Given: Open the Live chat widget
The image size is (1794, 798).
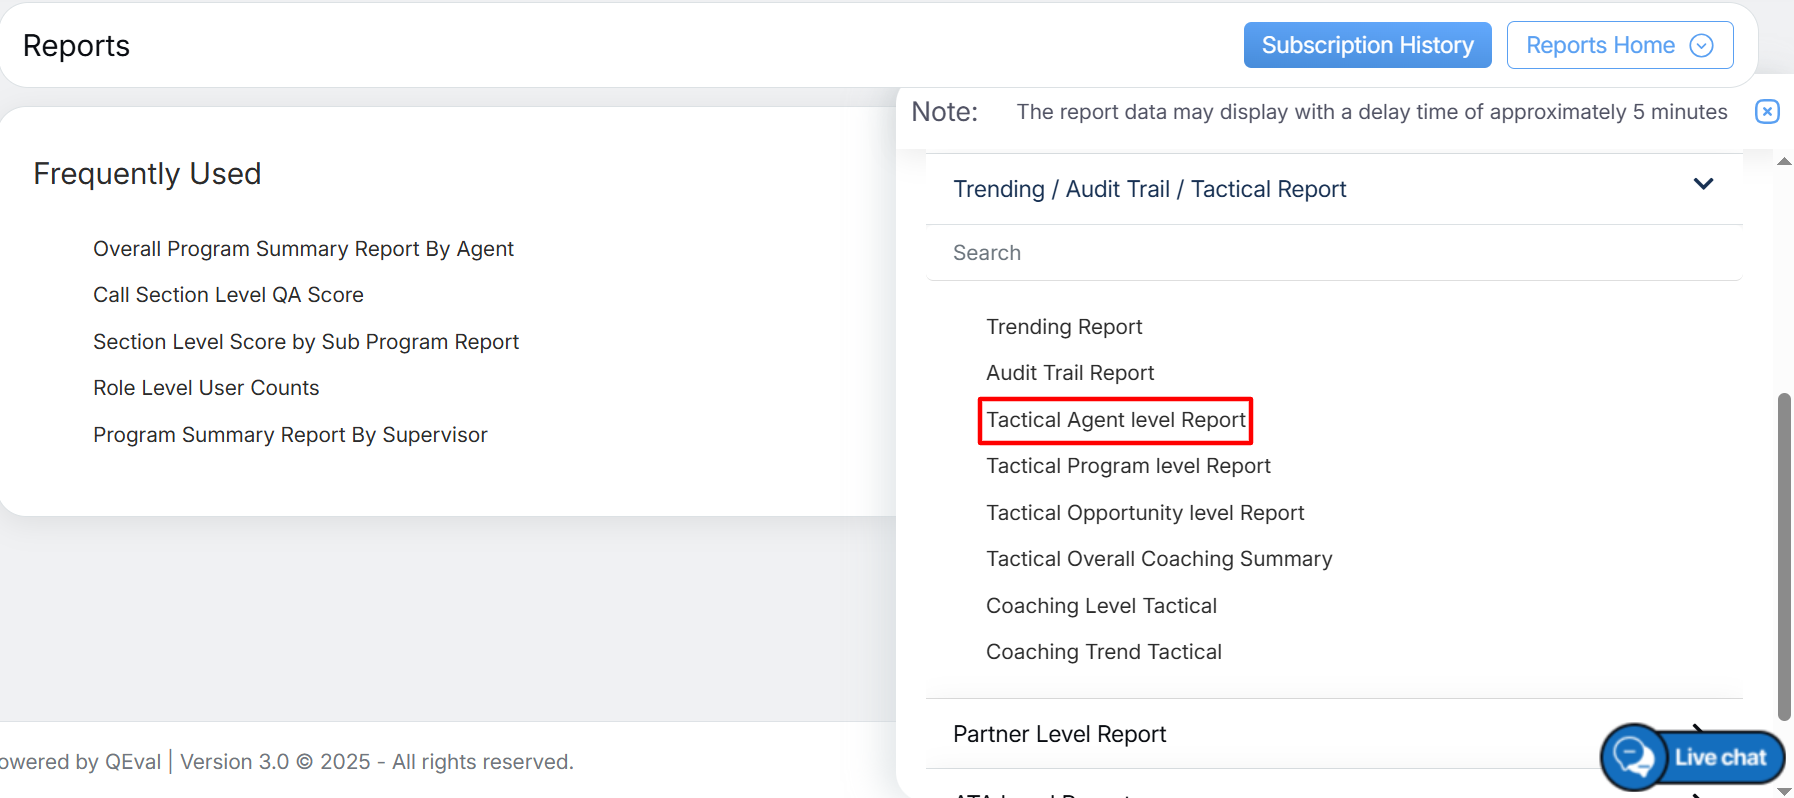Looking at the screenshot, I should pos(1693,757).
